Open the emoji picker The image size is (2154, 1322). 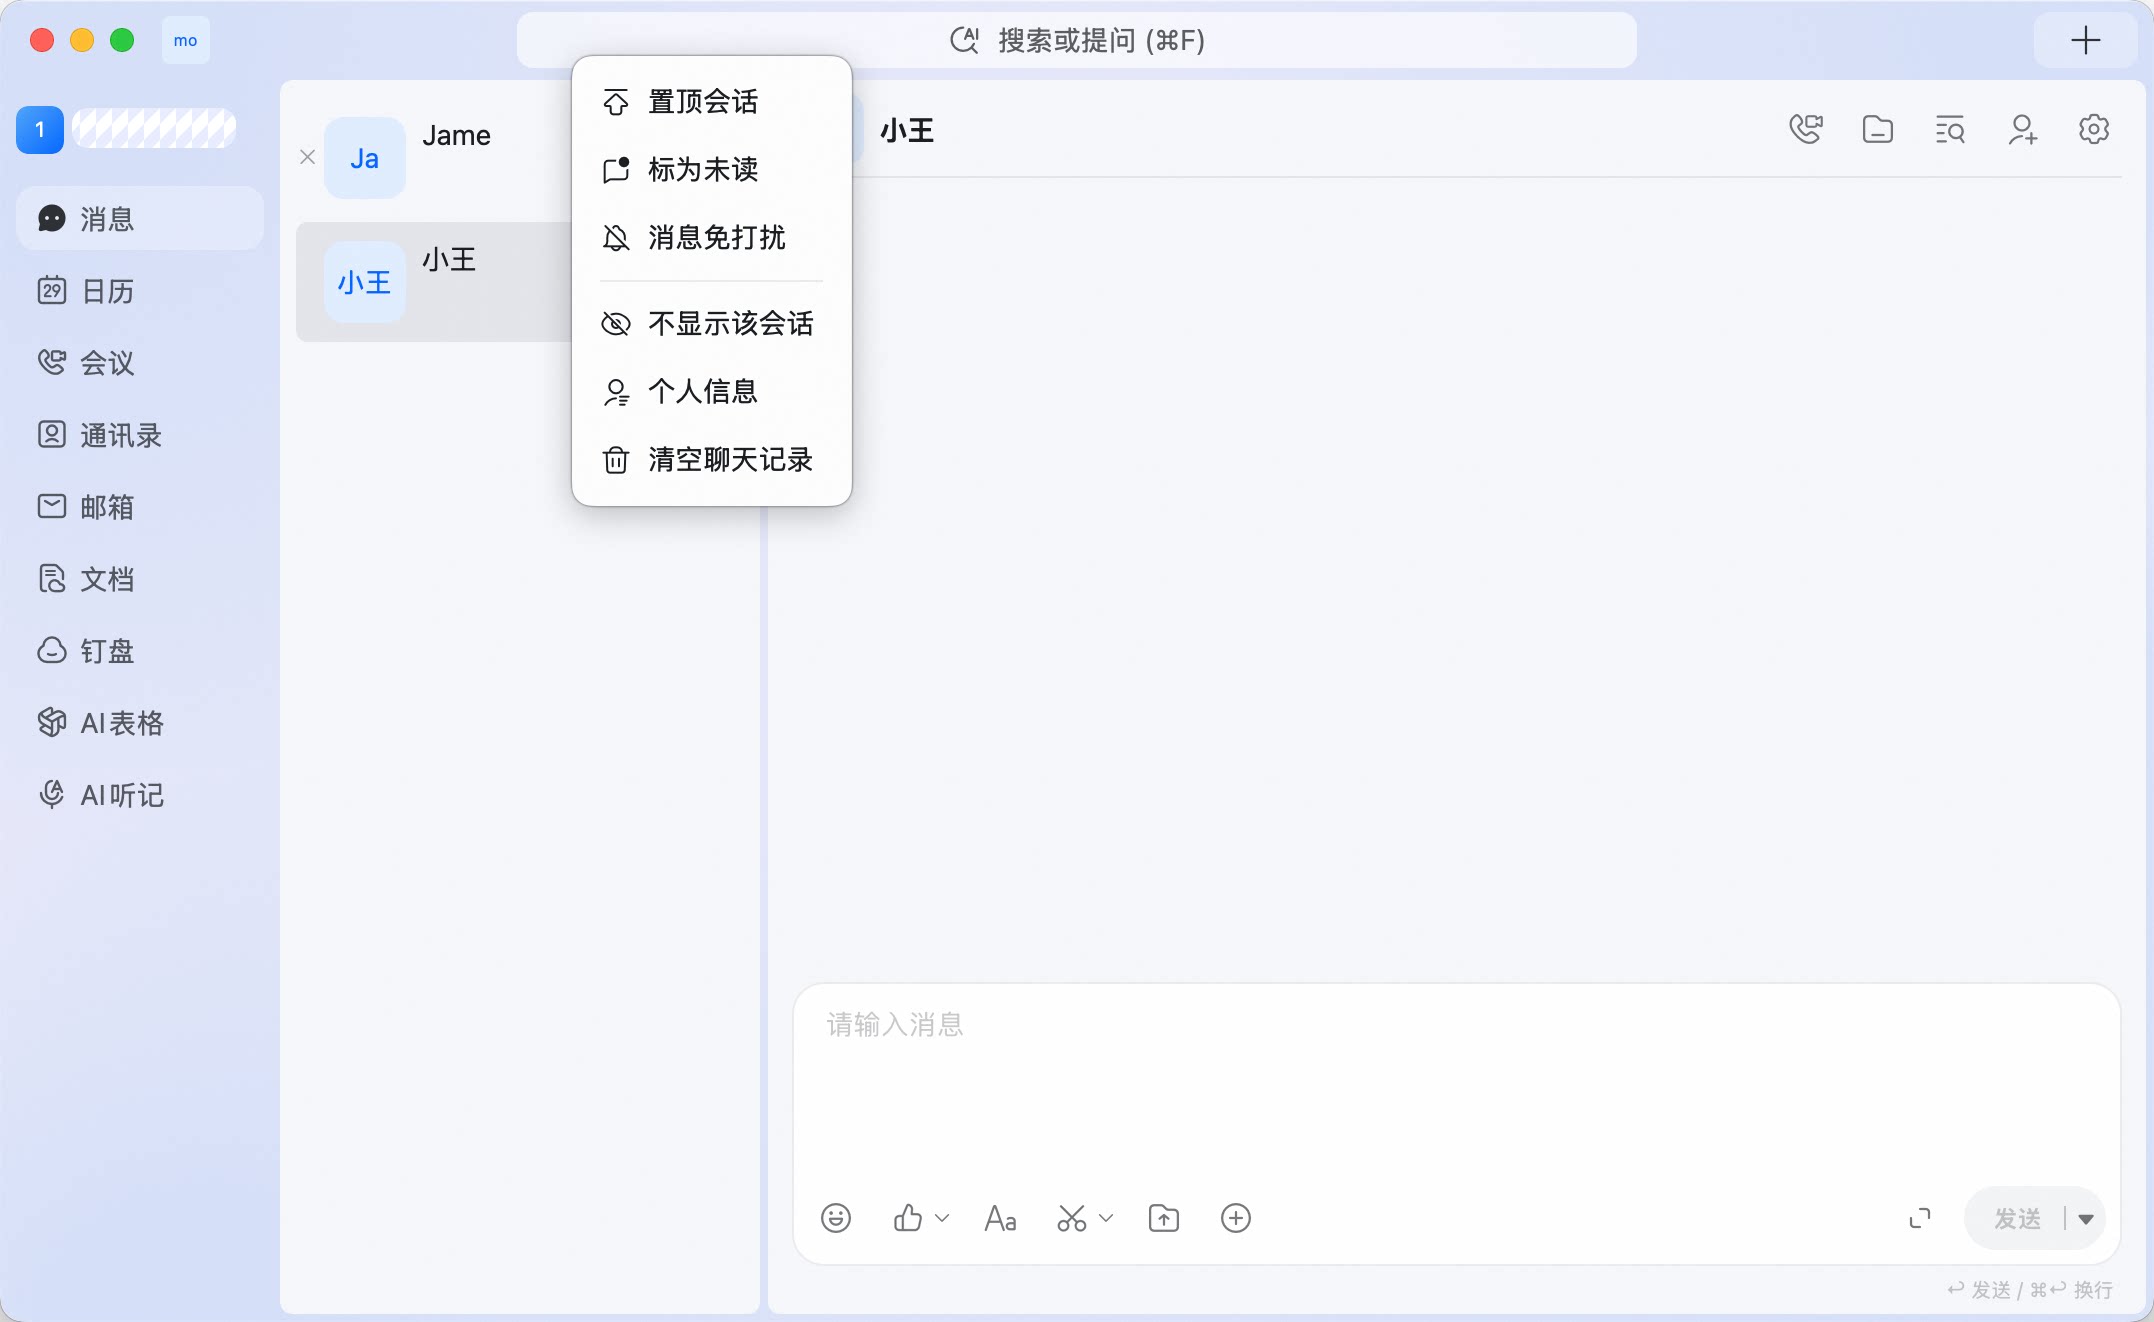836,1218
